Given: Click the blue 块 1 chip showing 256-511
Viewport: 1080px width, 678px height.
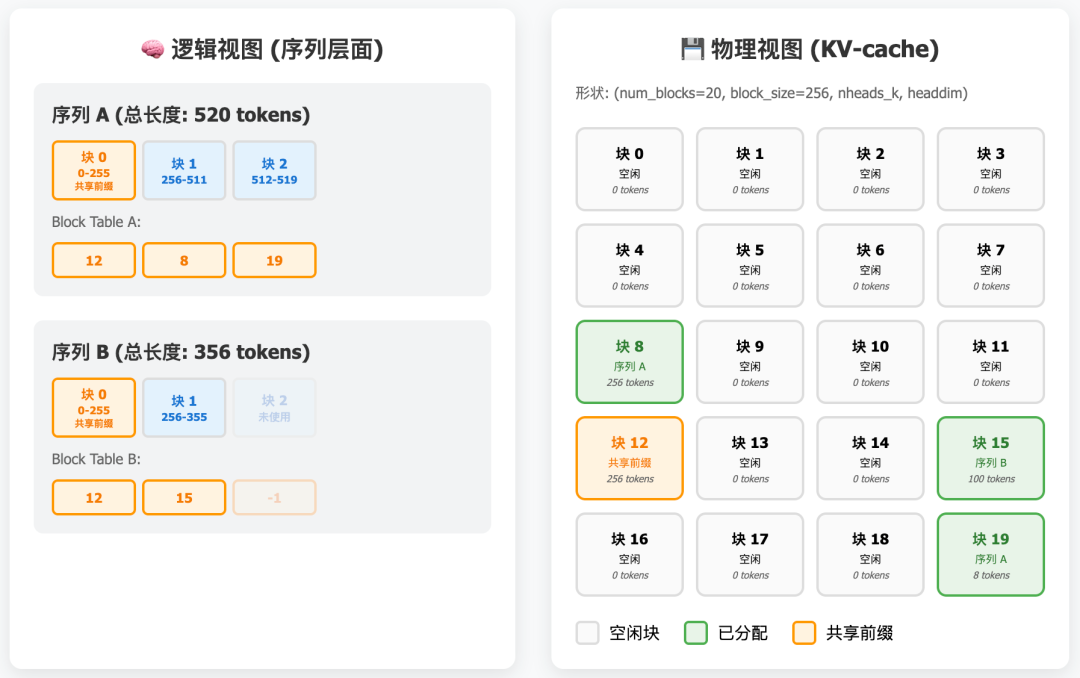Looking at the screenshot, I should click(x=184, y=170).
